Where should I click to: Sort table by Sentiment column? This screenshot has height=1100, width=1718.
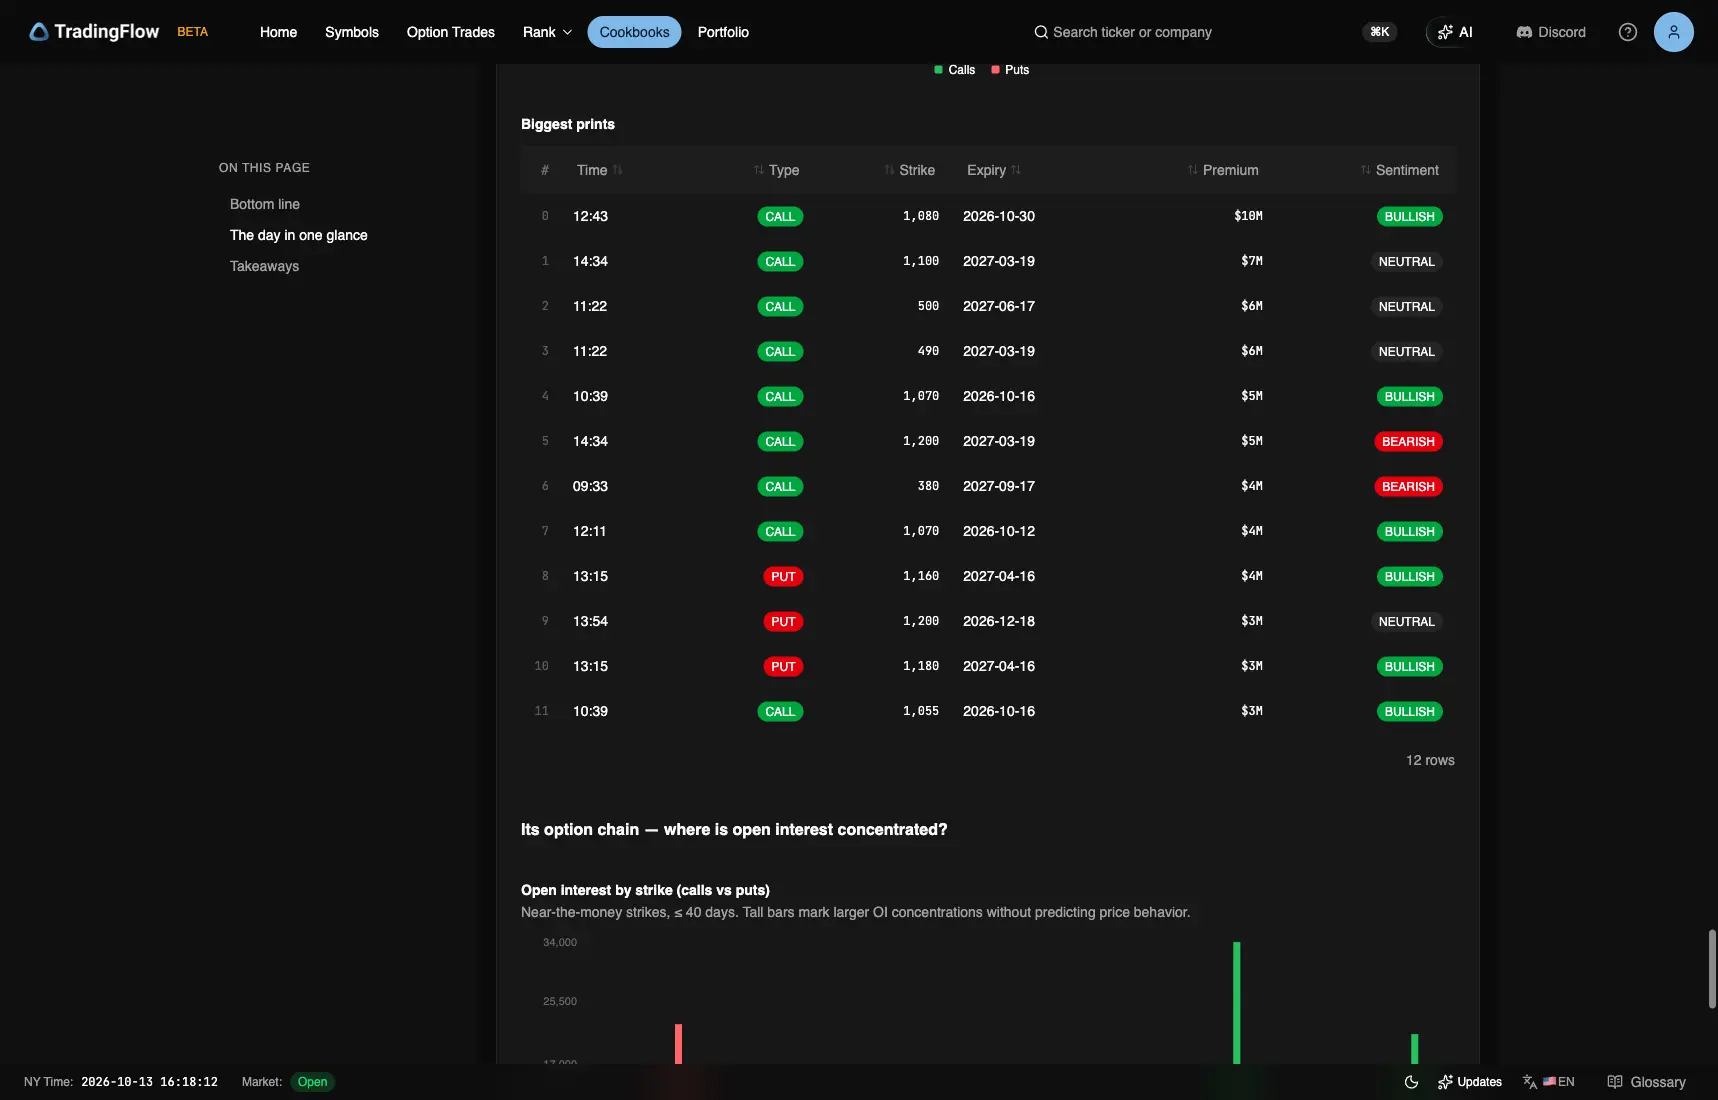pos(1400,170)
